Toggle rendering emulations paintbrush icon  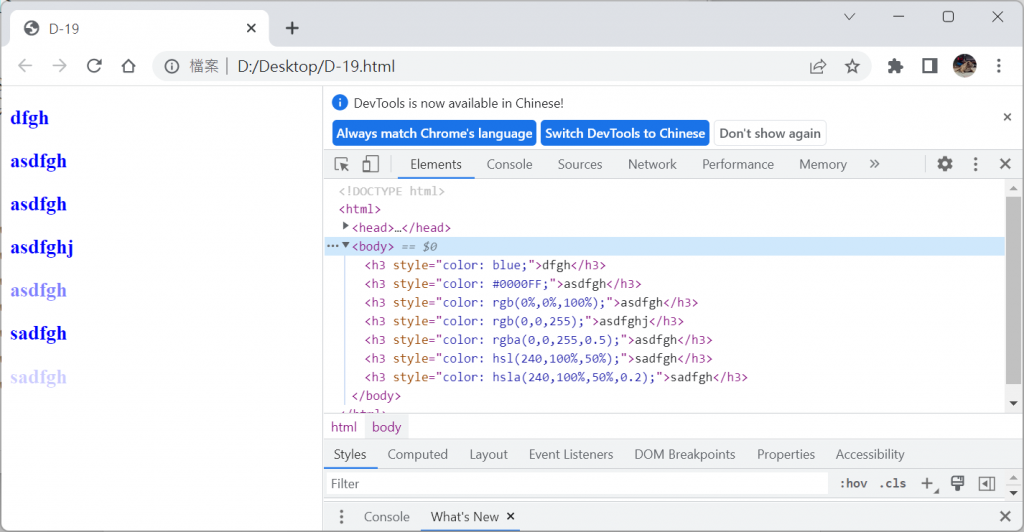click(x=957, y=484)
